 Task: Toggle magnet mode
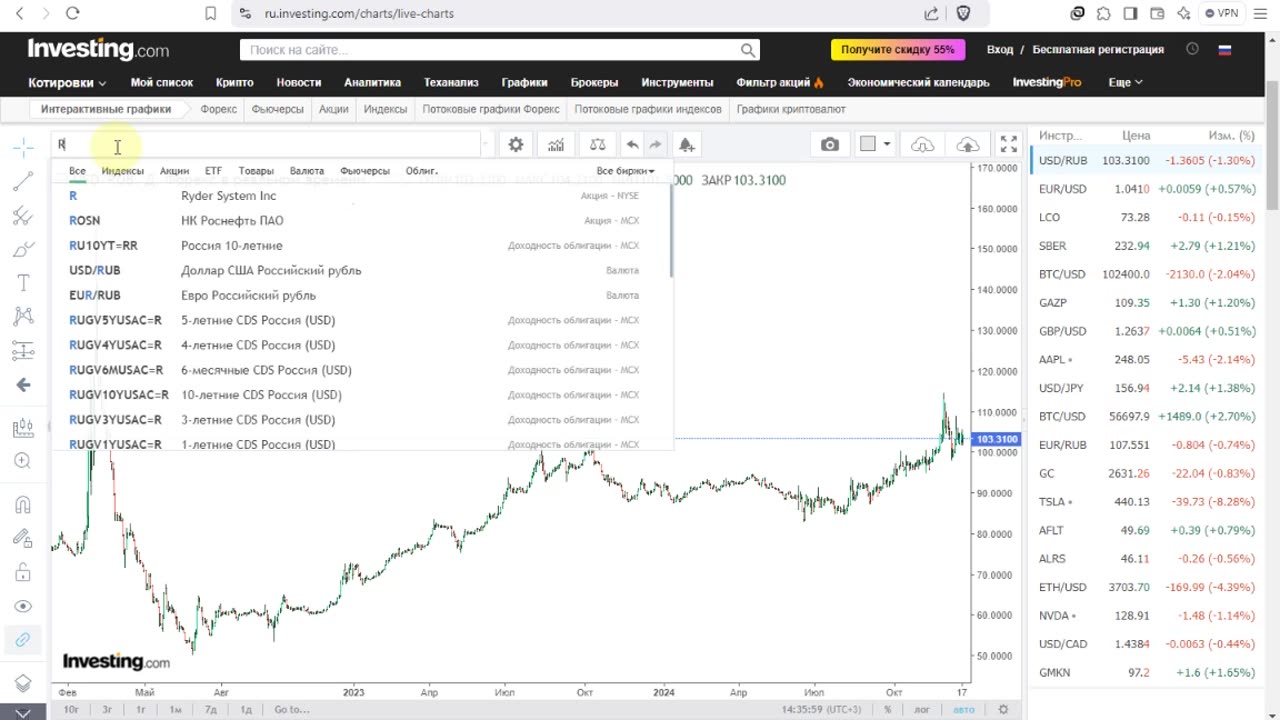pos(23,504)
